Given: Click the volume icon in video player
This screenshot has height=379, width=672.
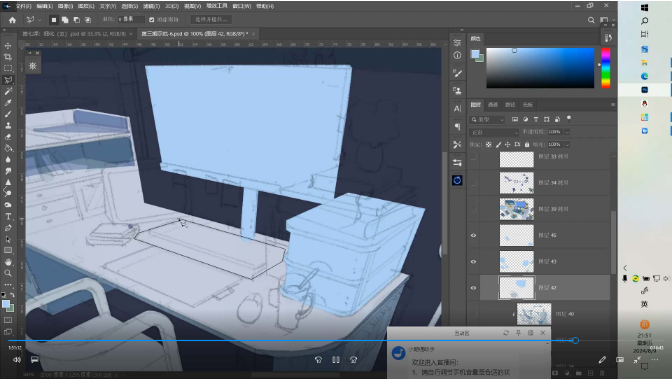Looking at the screenshot, I should 17,360.
